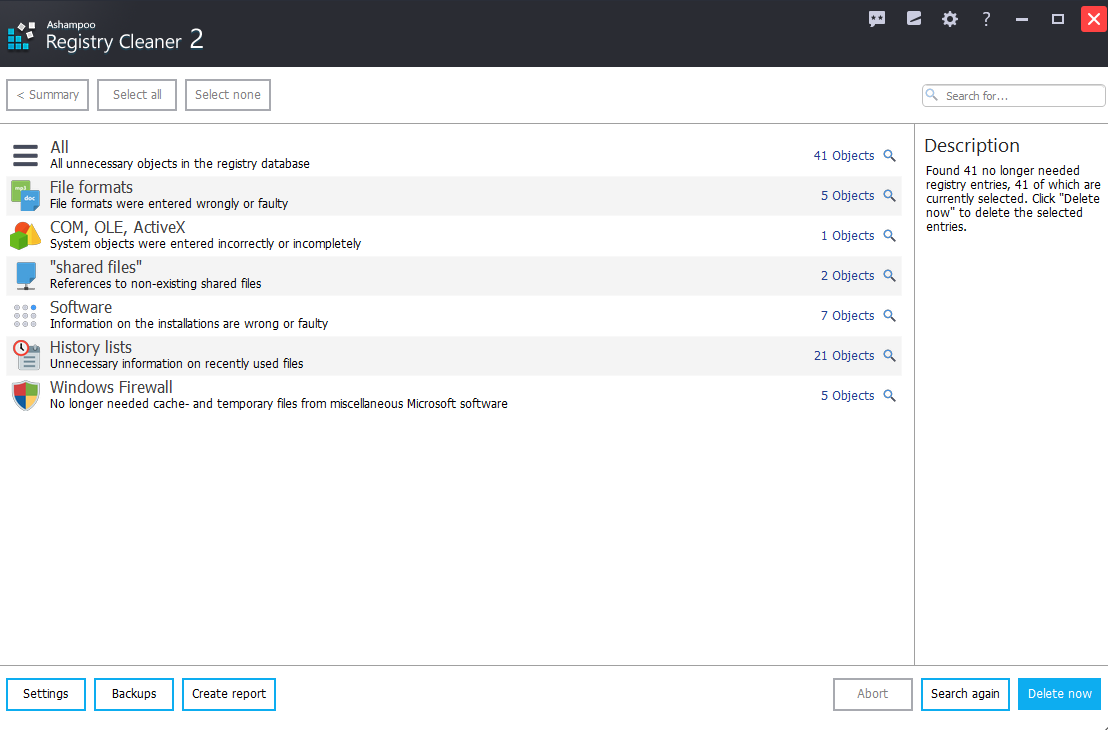Click magnifier icon for File formats row

889,196
